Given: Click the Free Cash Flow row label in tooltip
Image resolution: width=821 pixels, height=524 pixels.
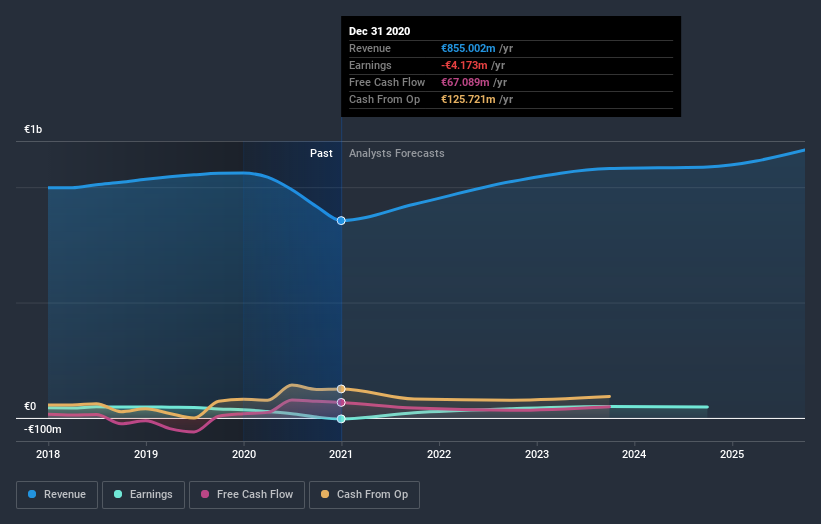Looking at the screenshot, I should pyautogui.click(x=387, y=82).
